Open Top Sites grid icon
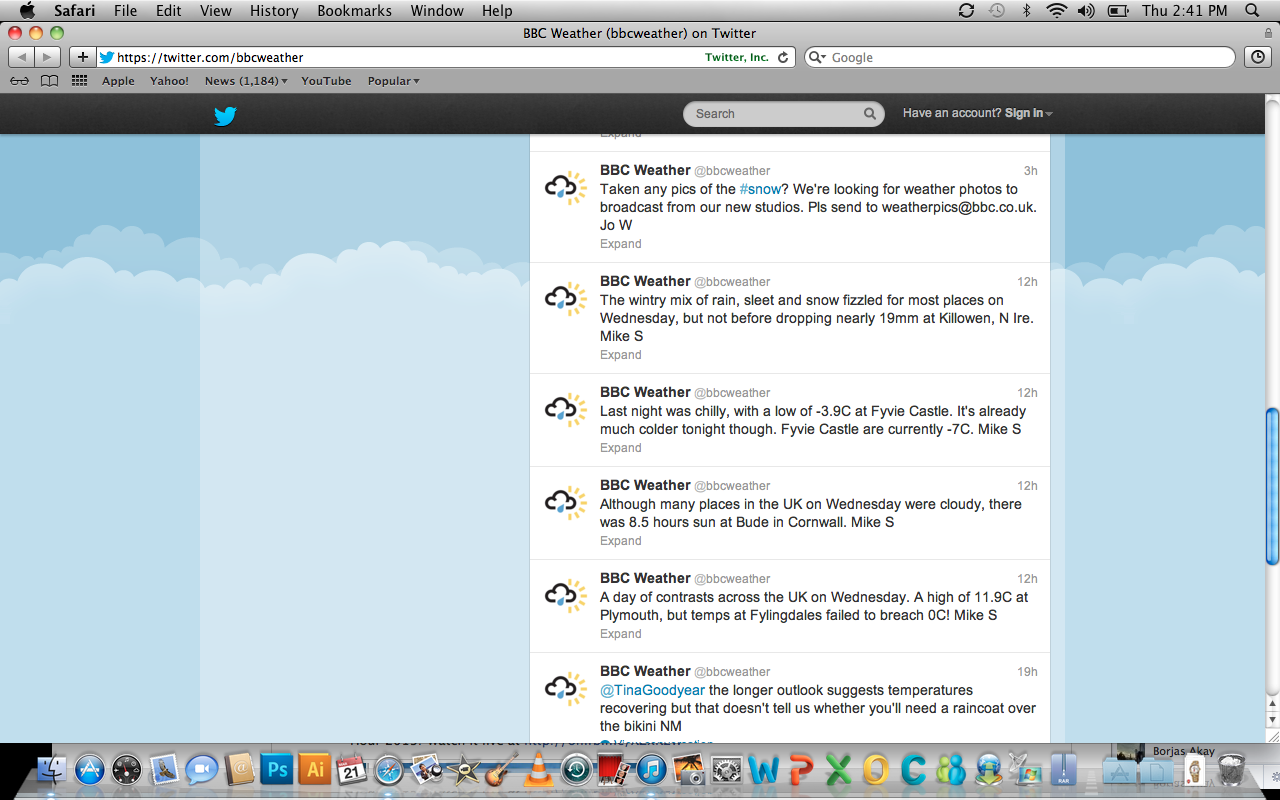 coord(79,81)
